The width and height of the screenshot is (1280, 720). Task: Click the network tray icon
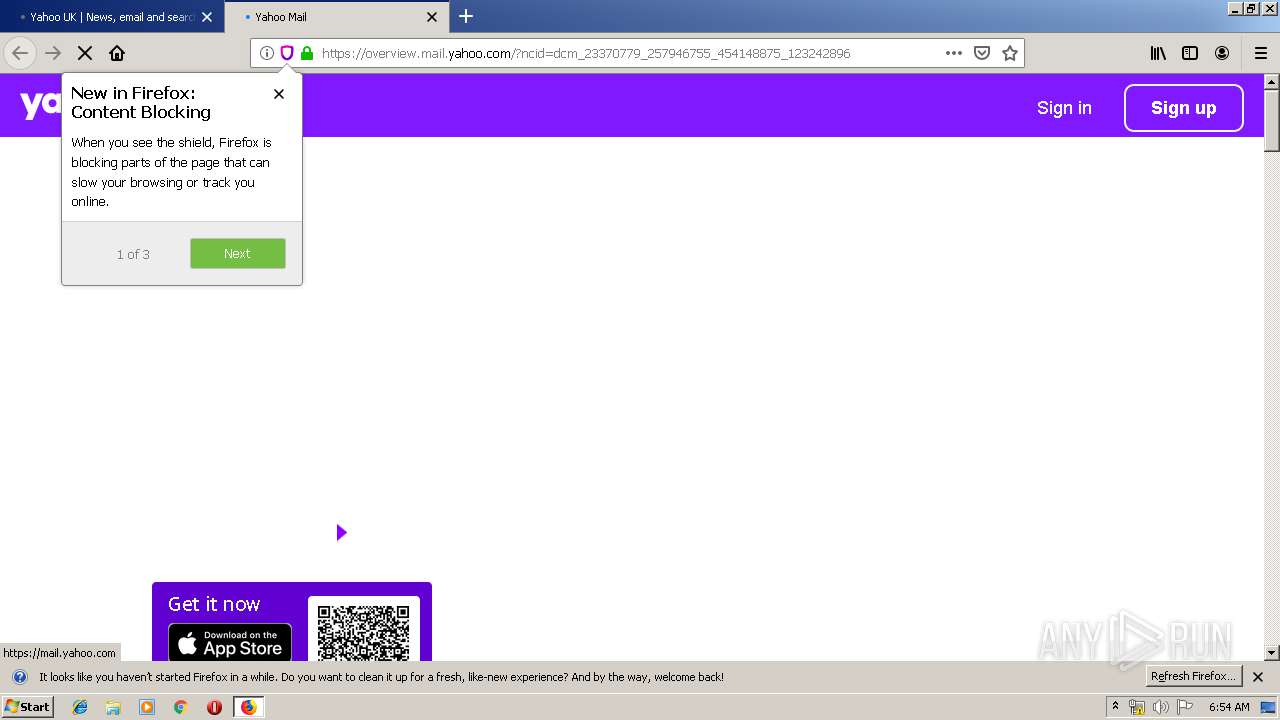coord(1137,707)
